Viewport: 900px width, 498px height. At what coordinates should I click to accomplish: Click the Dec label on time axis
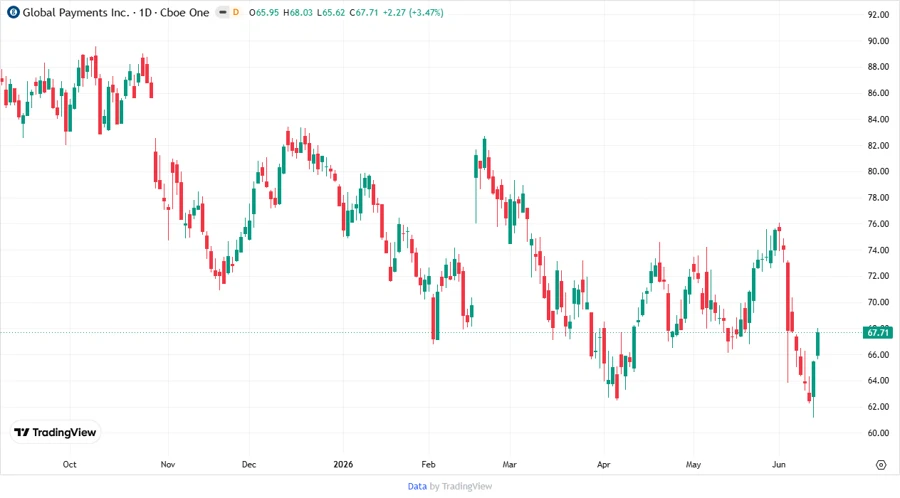(249, 465)
